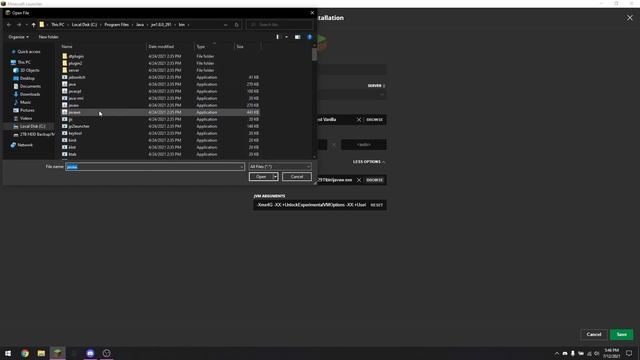Navigate to Program Files in the breadcrumb
This screenshot has height=360, width=640.
click(x=116, y=24)
